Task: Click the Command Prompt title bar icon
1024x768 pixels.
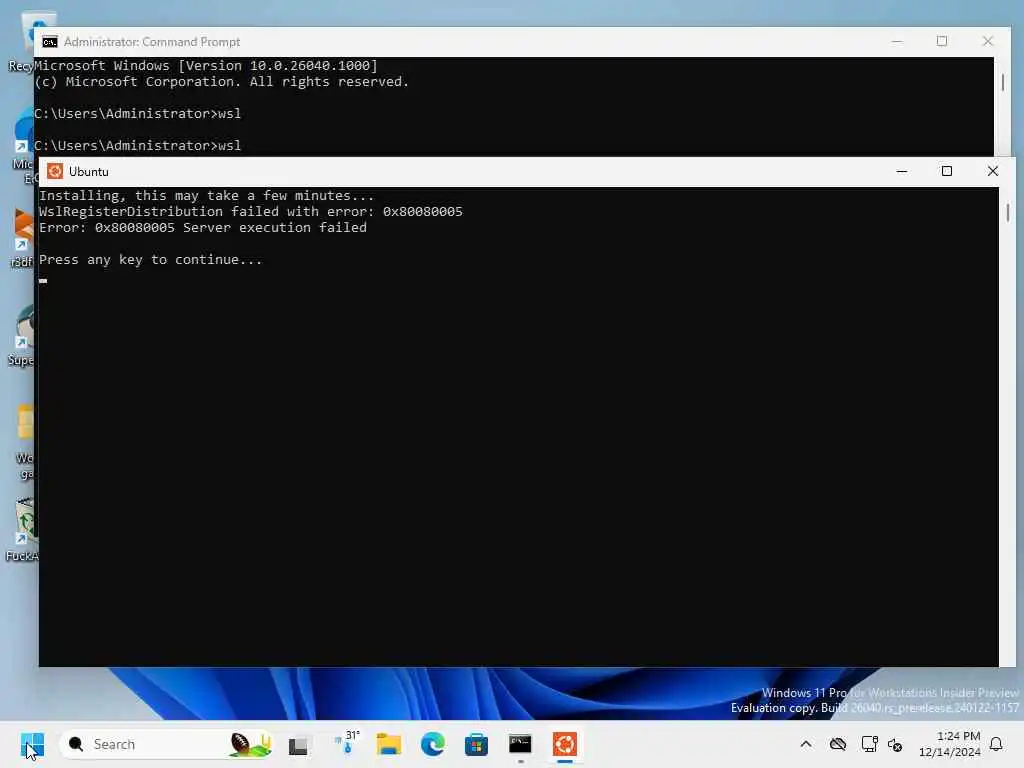Action: [50, 42]
